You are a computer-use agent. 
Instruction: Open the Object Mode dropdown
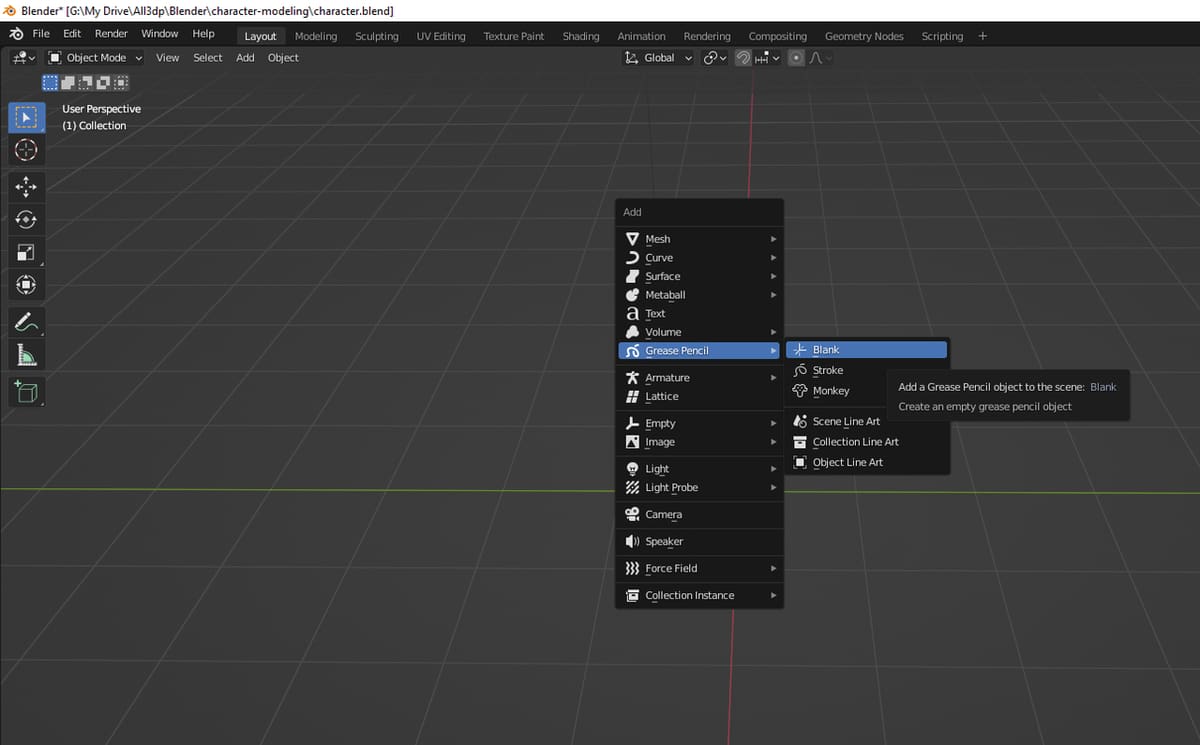(x=96, y=58)
